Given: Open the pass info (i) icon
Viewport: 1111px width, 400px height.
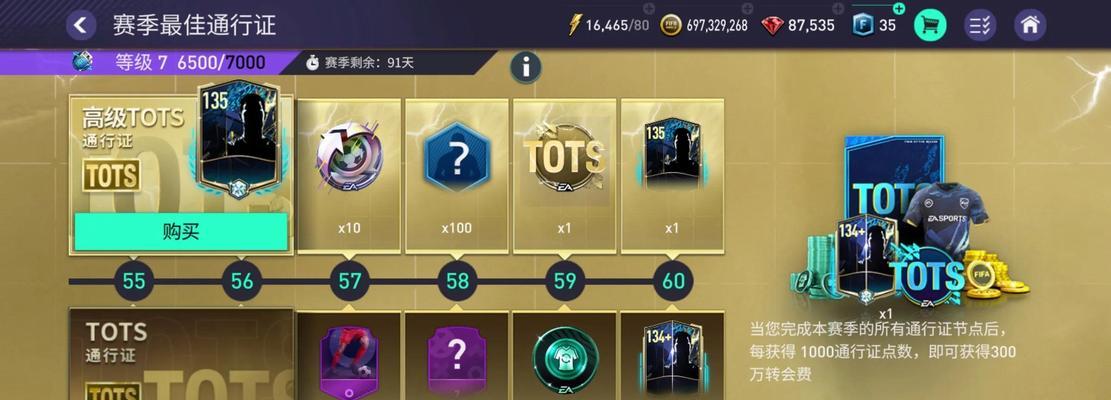Looking at the screenshot, I should pyautogui.click(x=526, y=68).
